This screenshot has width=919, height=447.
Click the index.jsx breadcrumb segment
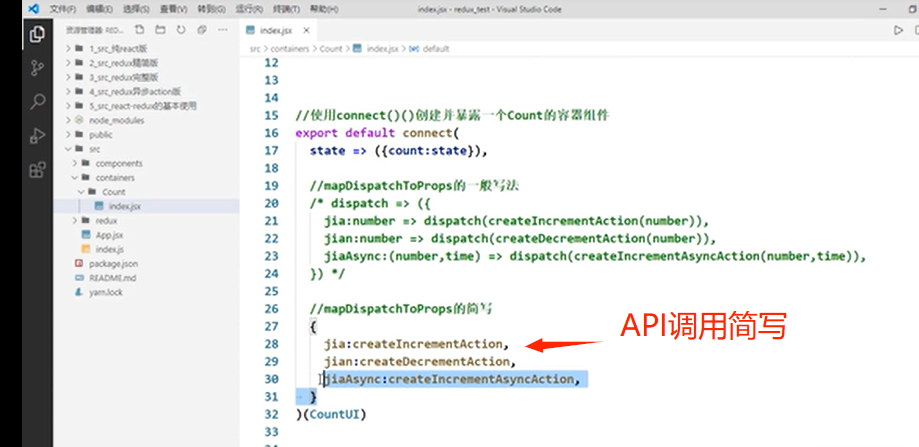pyautogui.click(x=382, y=49)
